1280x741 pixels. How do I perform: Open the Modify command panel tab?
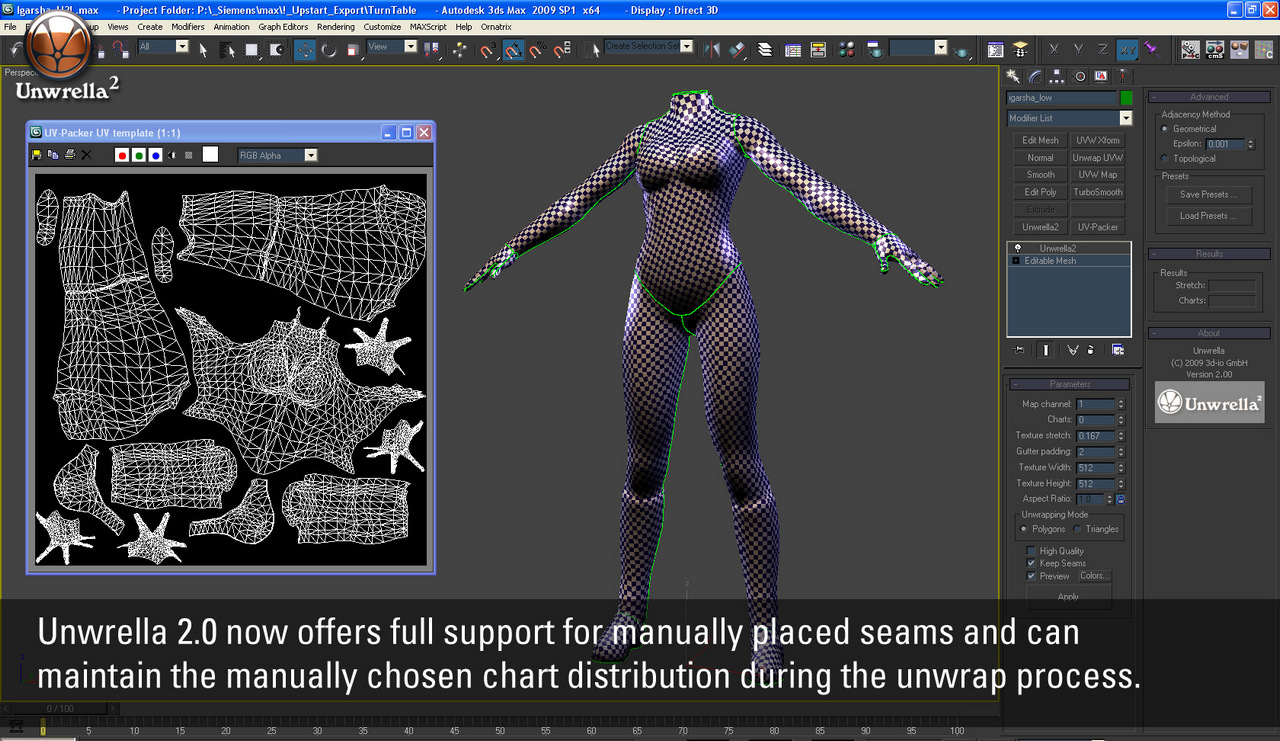coord(1035,76)
